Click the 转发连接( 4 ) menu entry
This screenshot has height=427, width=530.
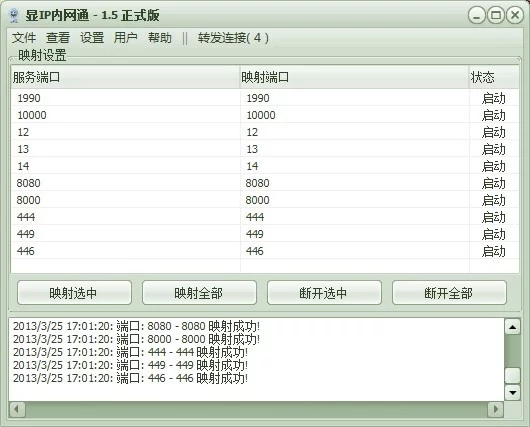pos(233,38)
